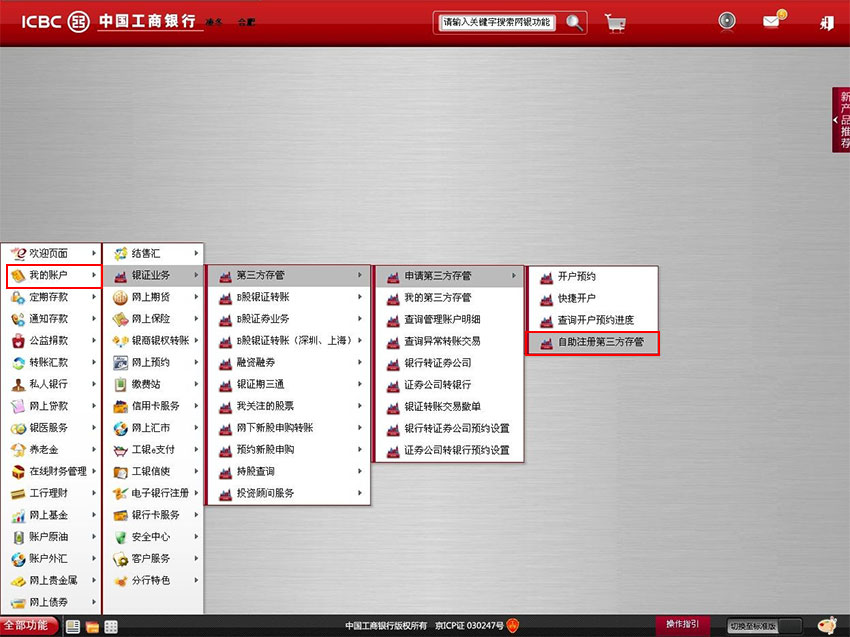This screenshot has height=637, width=850.
Task: Click the grid icon in bottom bar
Action: click(111, 627)
